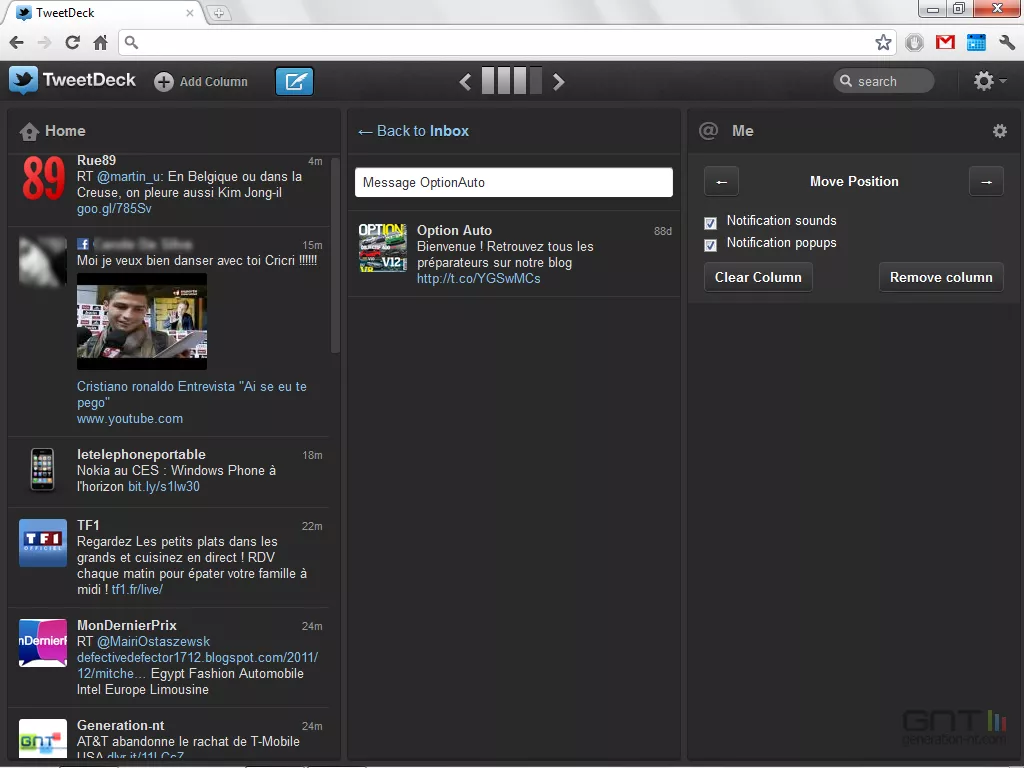Click the Home column's house icon
The width and height of the screenshot is (1024, 768).
[29, 130]
